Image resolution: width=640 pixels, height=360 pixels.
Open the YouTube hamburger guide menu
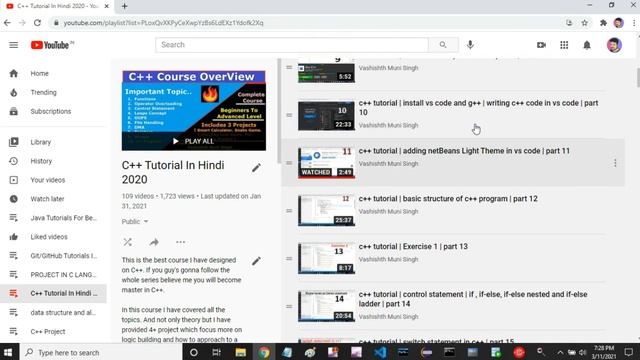(x=13, y=45)
